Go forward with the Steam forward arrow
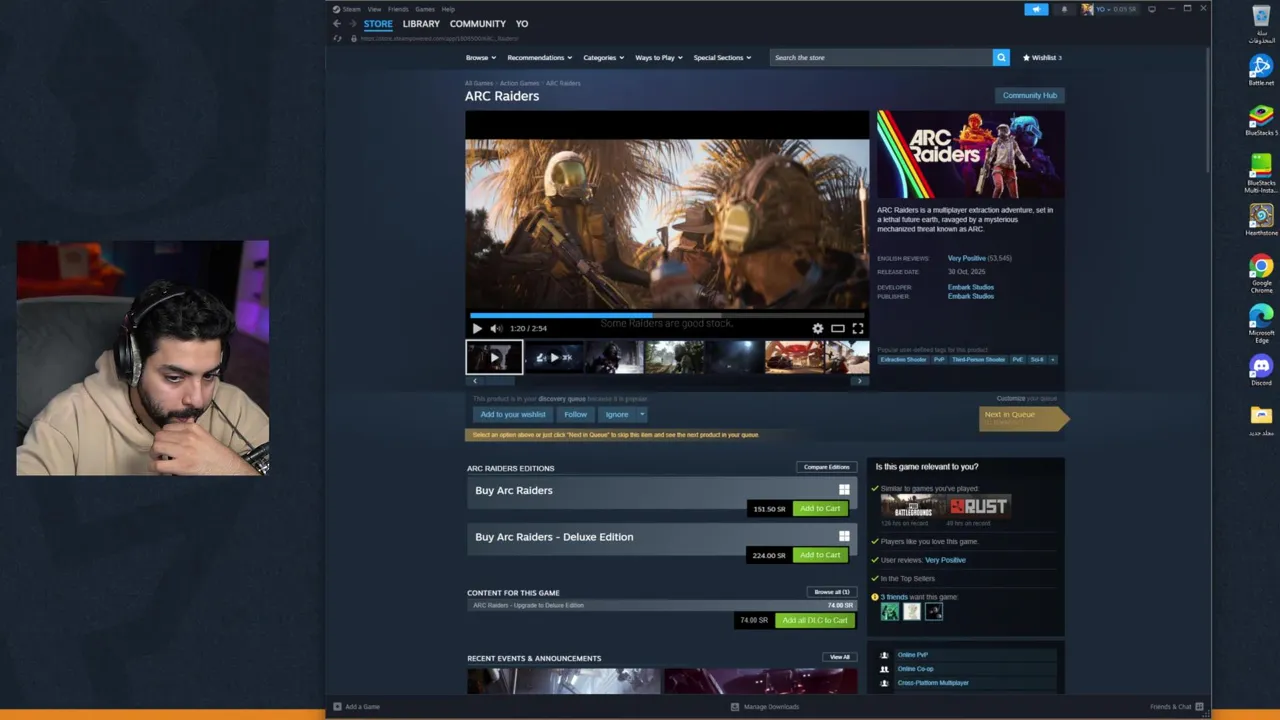Viewport: 1280px width, 720px height. 352,24
